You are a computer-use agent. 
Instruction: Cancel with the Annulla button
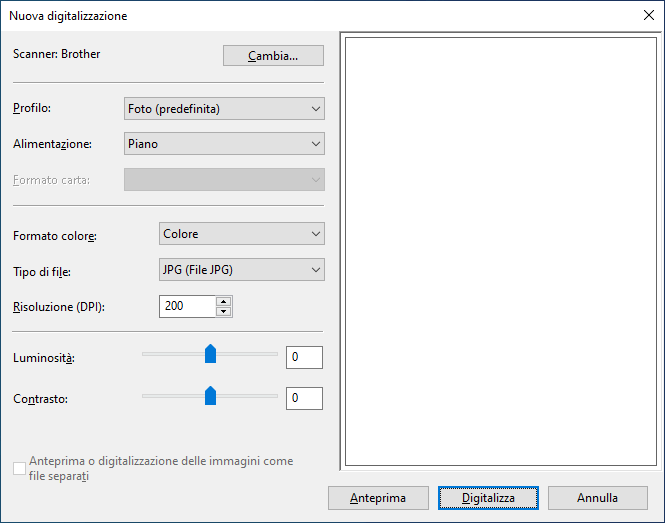[x=597, y=497]
